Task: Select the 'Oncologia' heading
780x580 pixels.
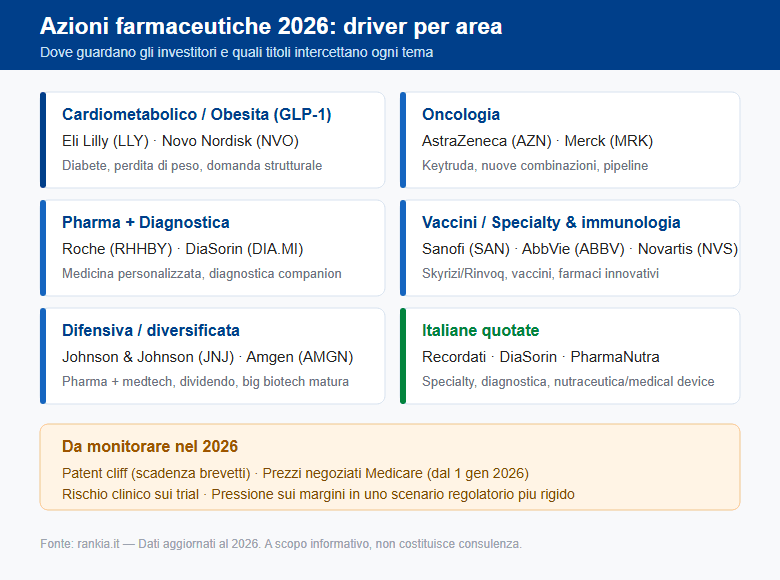Action: point(461,114)
